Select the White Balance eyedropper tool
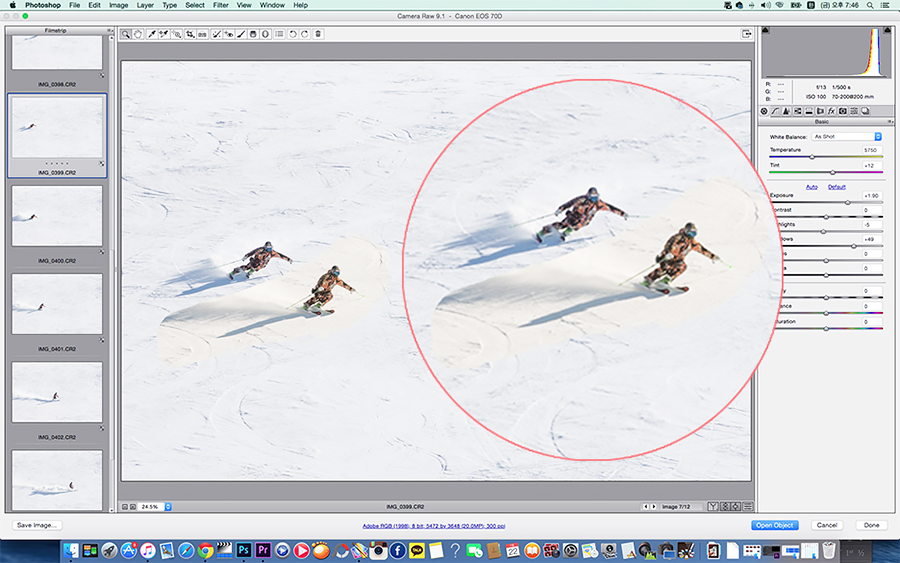 tap(151, 34)
